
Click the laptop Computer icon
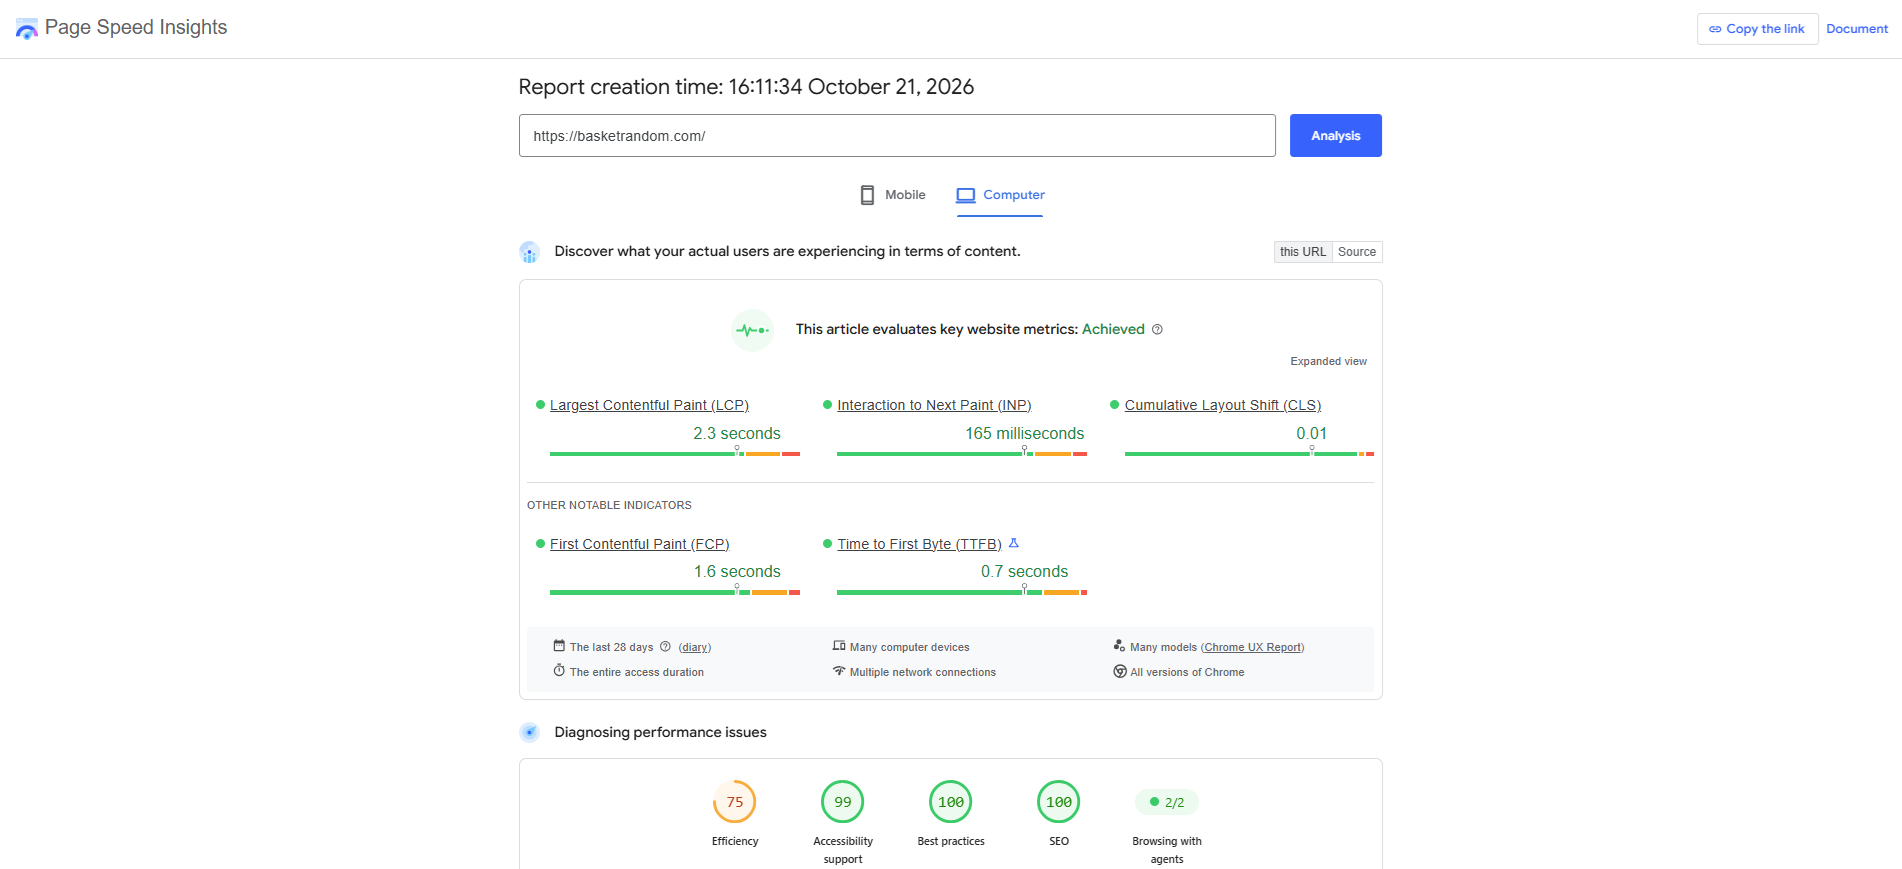pos(966,195)
